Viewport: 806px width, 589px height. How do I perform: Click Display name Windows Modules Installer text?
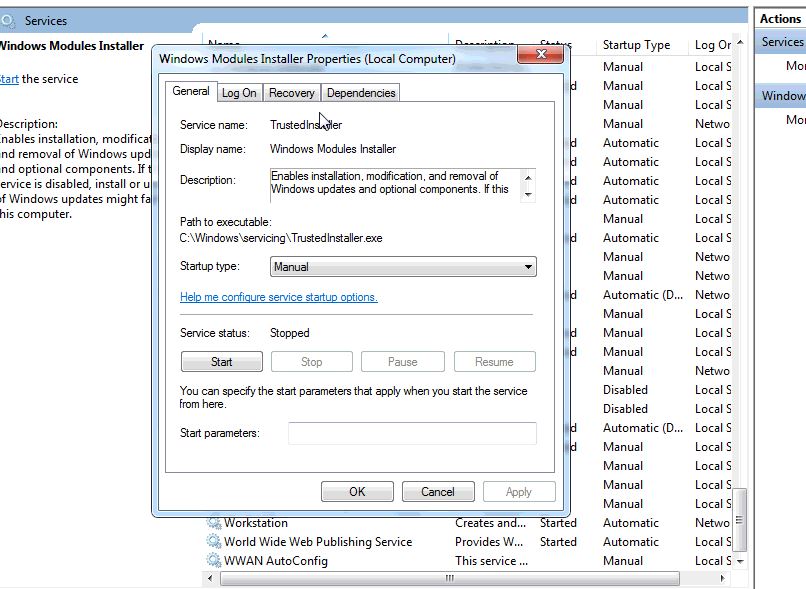(333, 149)
